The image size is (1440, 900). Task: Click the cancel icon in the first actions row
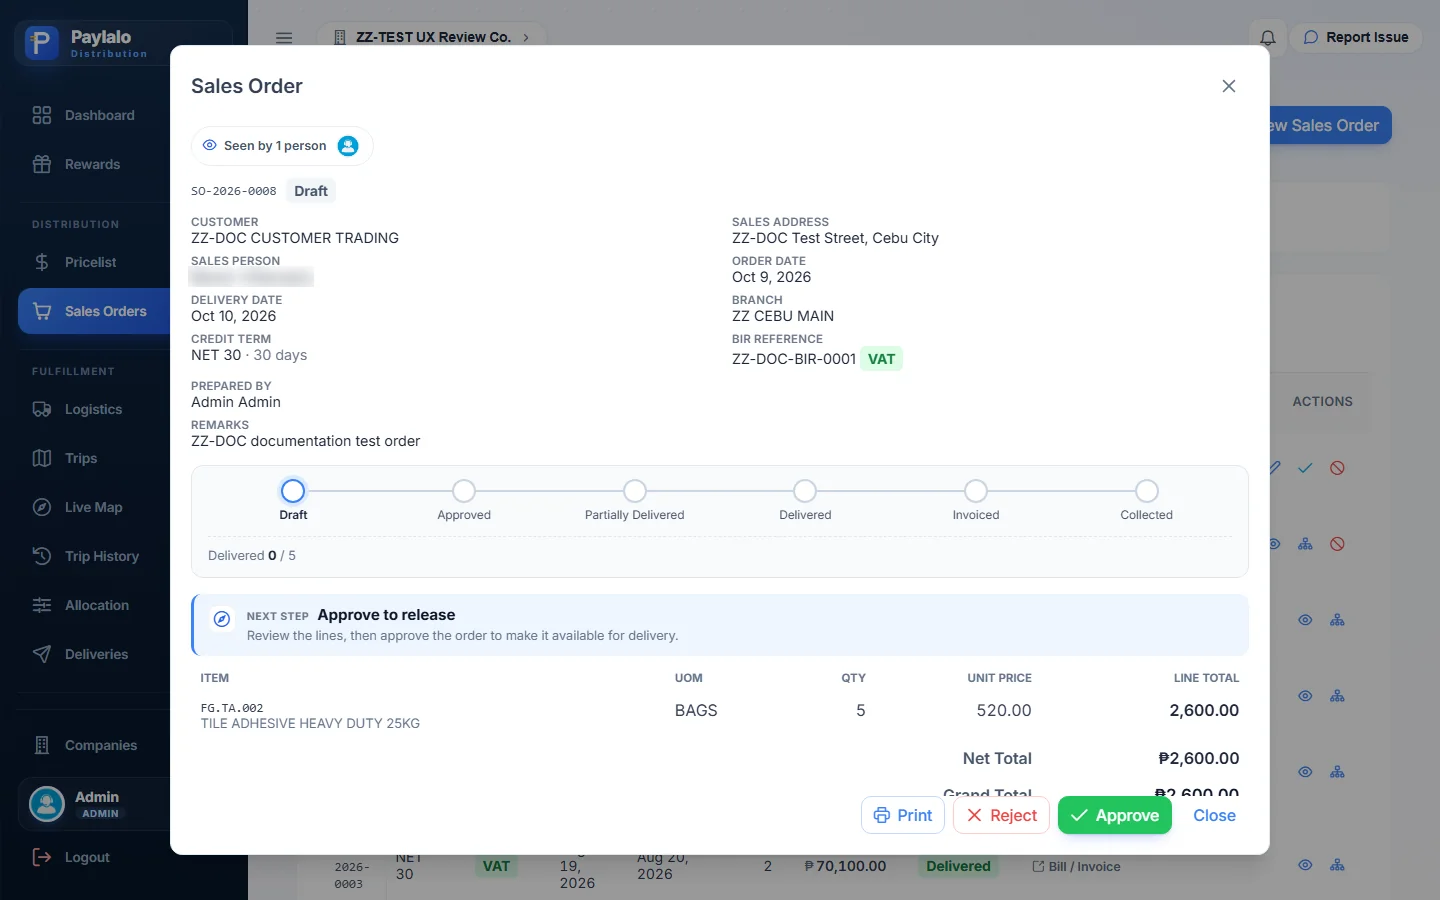pos(1337,468)
